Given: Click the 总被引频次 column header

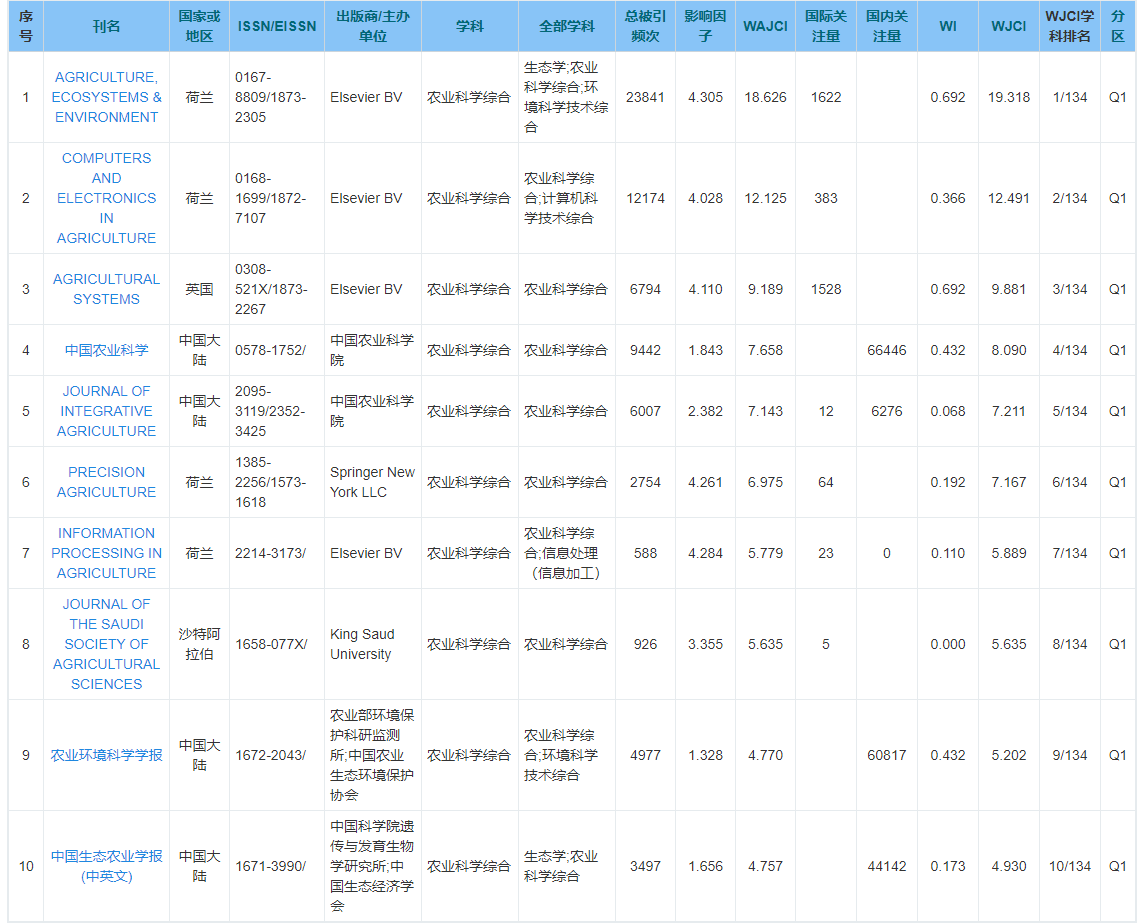Looking at the screenshot, I should (645, 26).
